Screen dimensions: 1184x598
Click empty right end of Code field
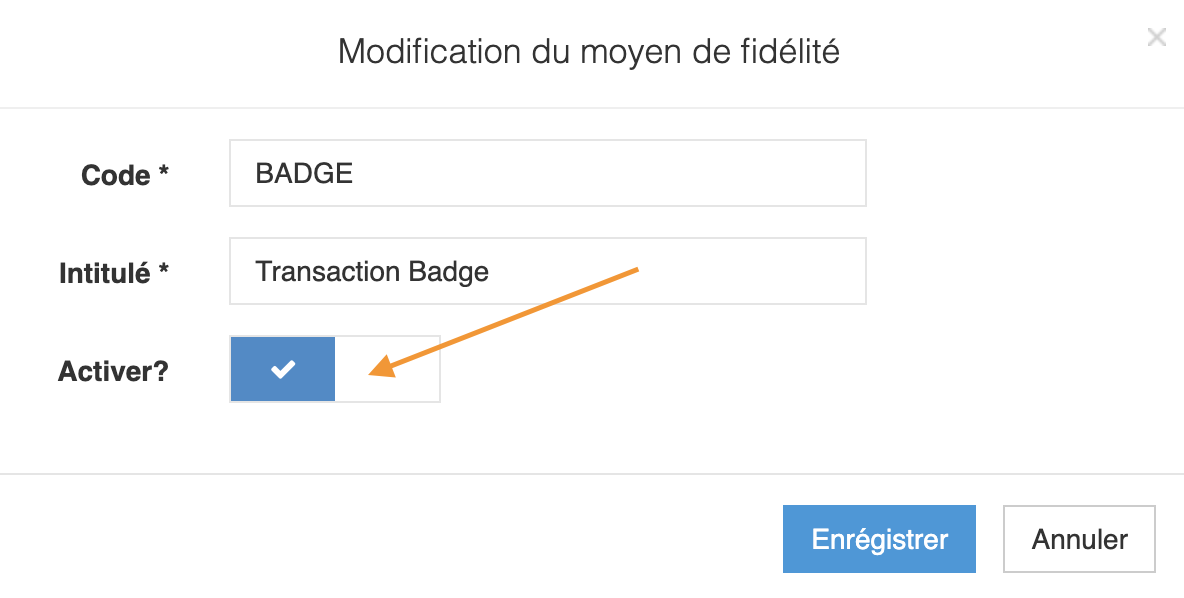pyautogui.click(x=780, y=173)
